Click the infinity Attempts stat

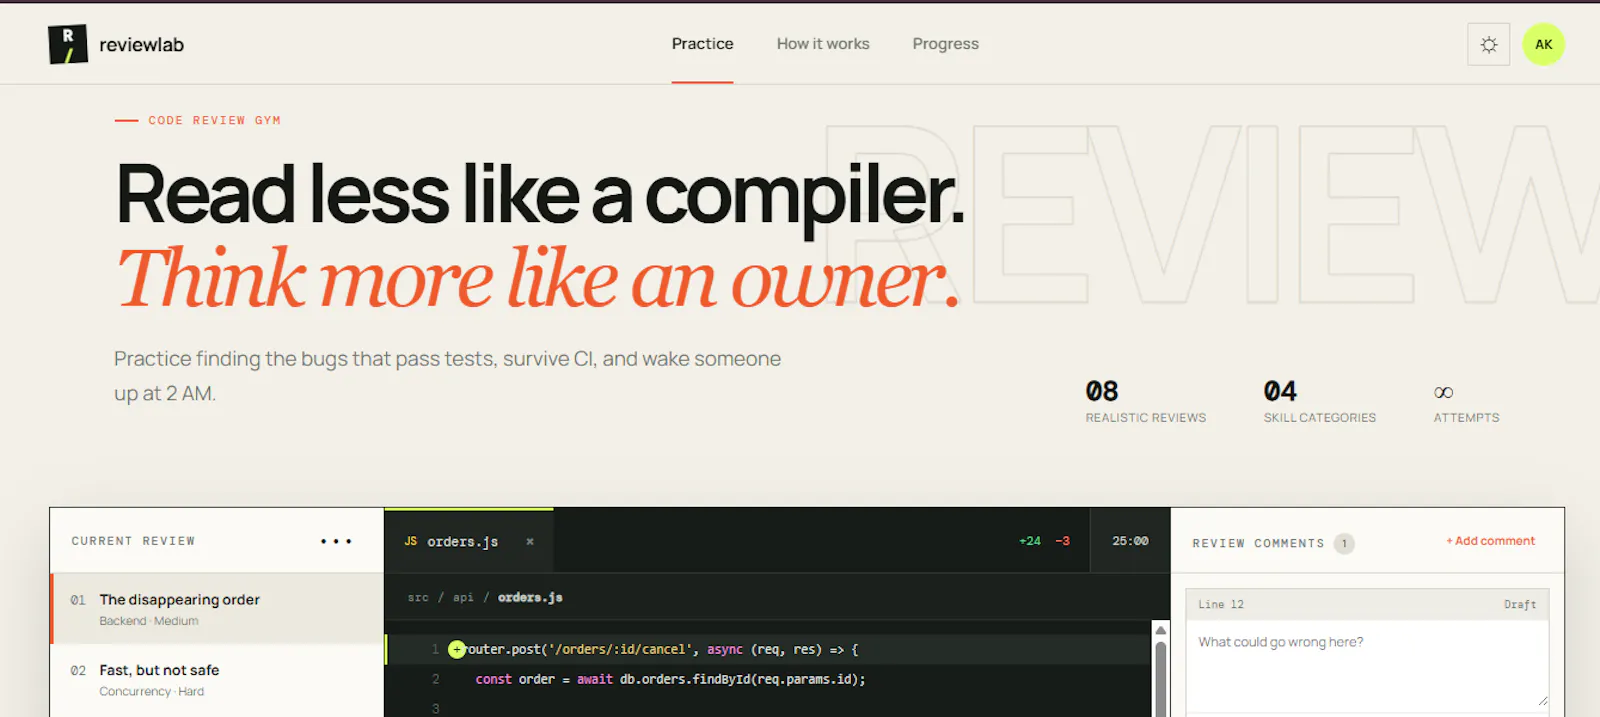point(1466,403)
